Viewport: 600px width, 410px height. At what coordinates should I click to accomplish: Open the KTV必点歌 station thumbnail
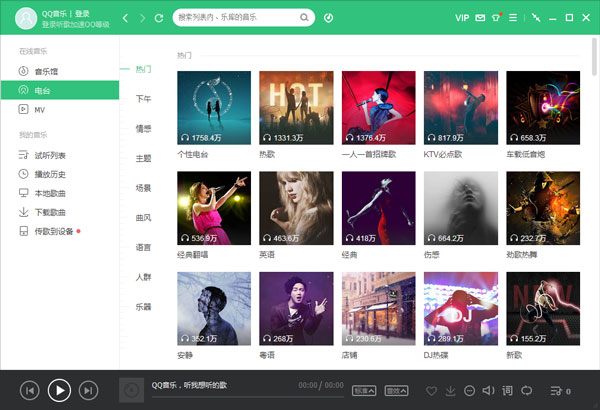pos(461,108)
